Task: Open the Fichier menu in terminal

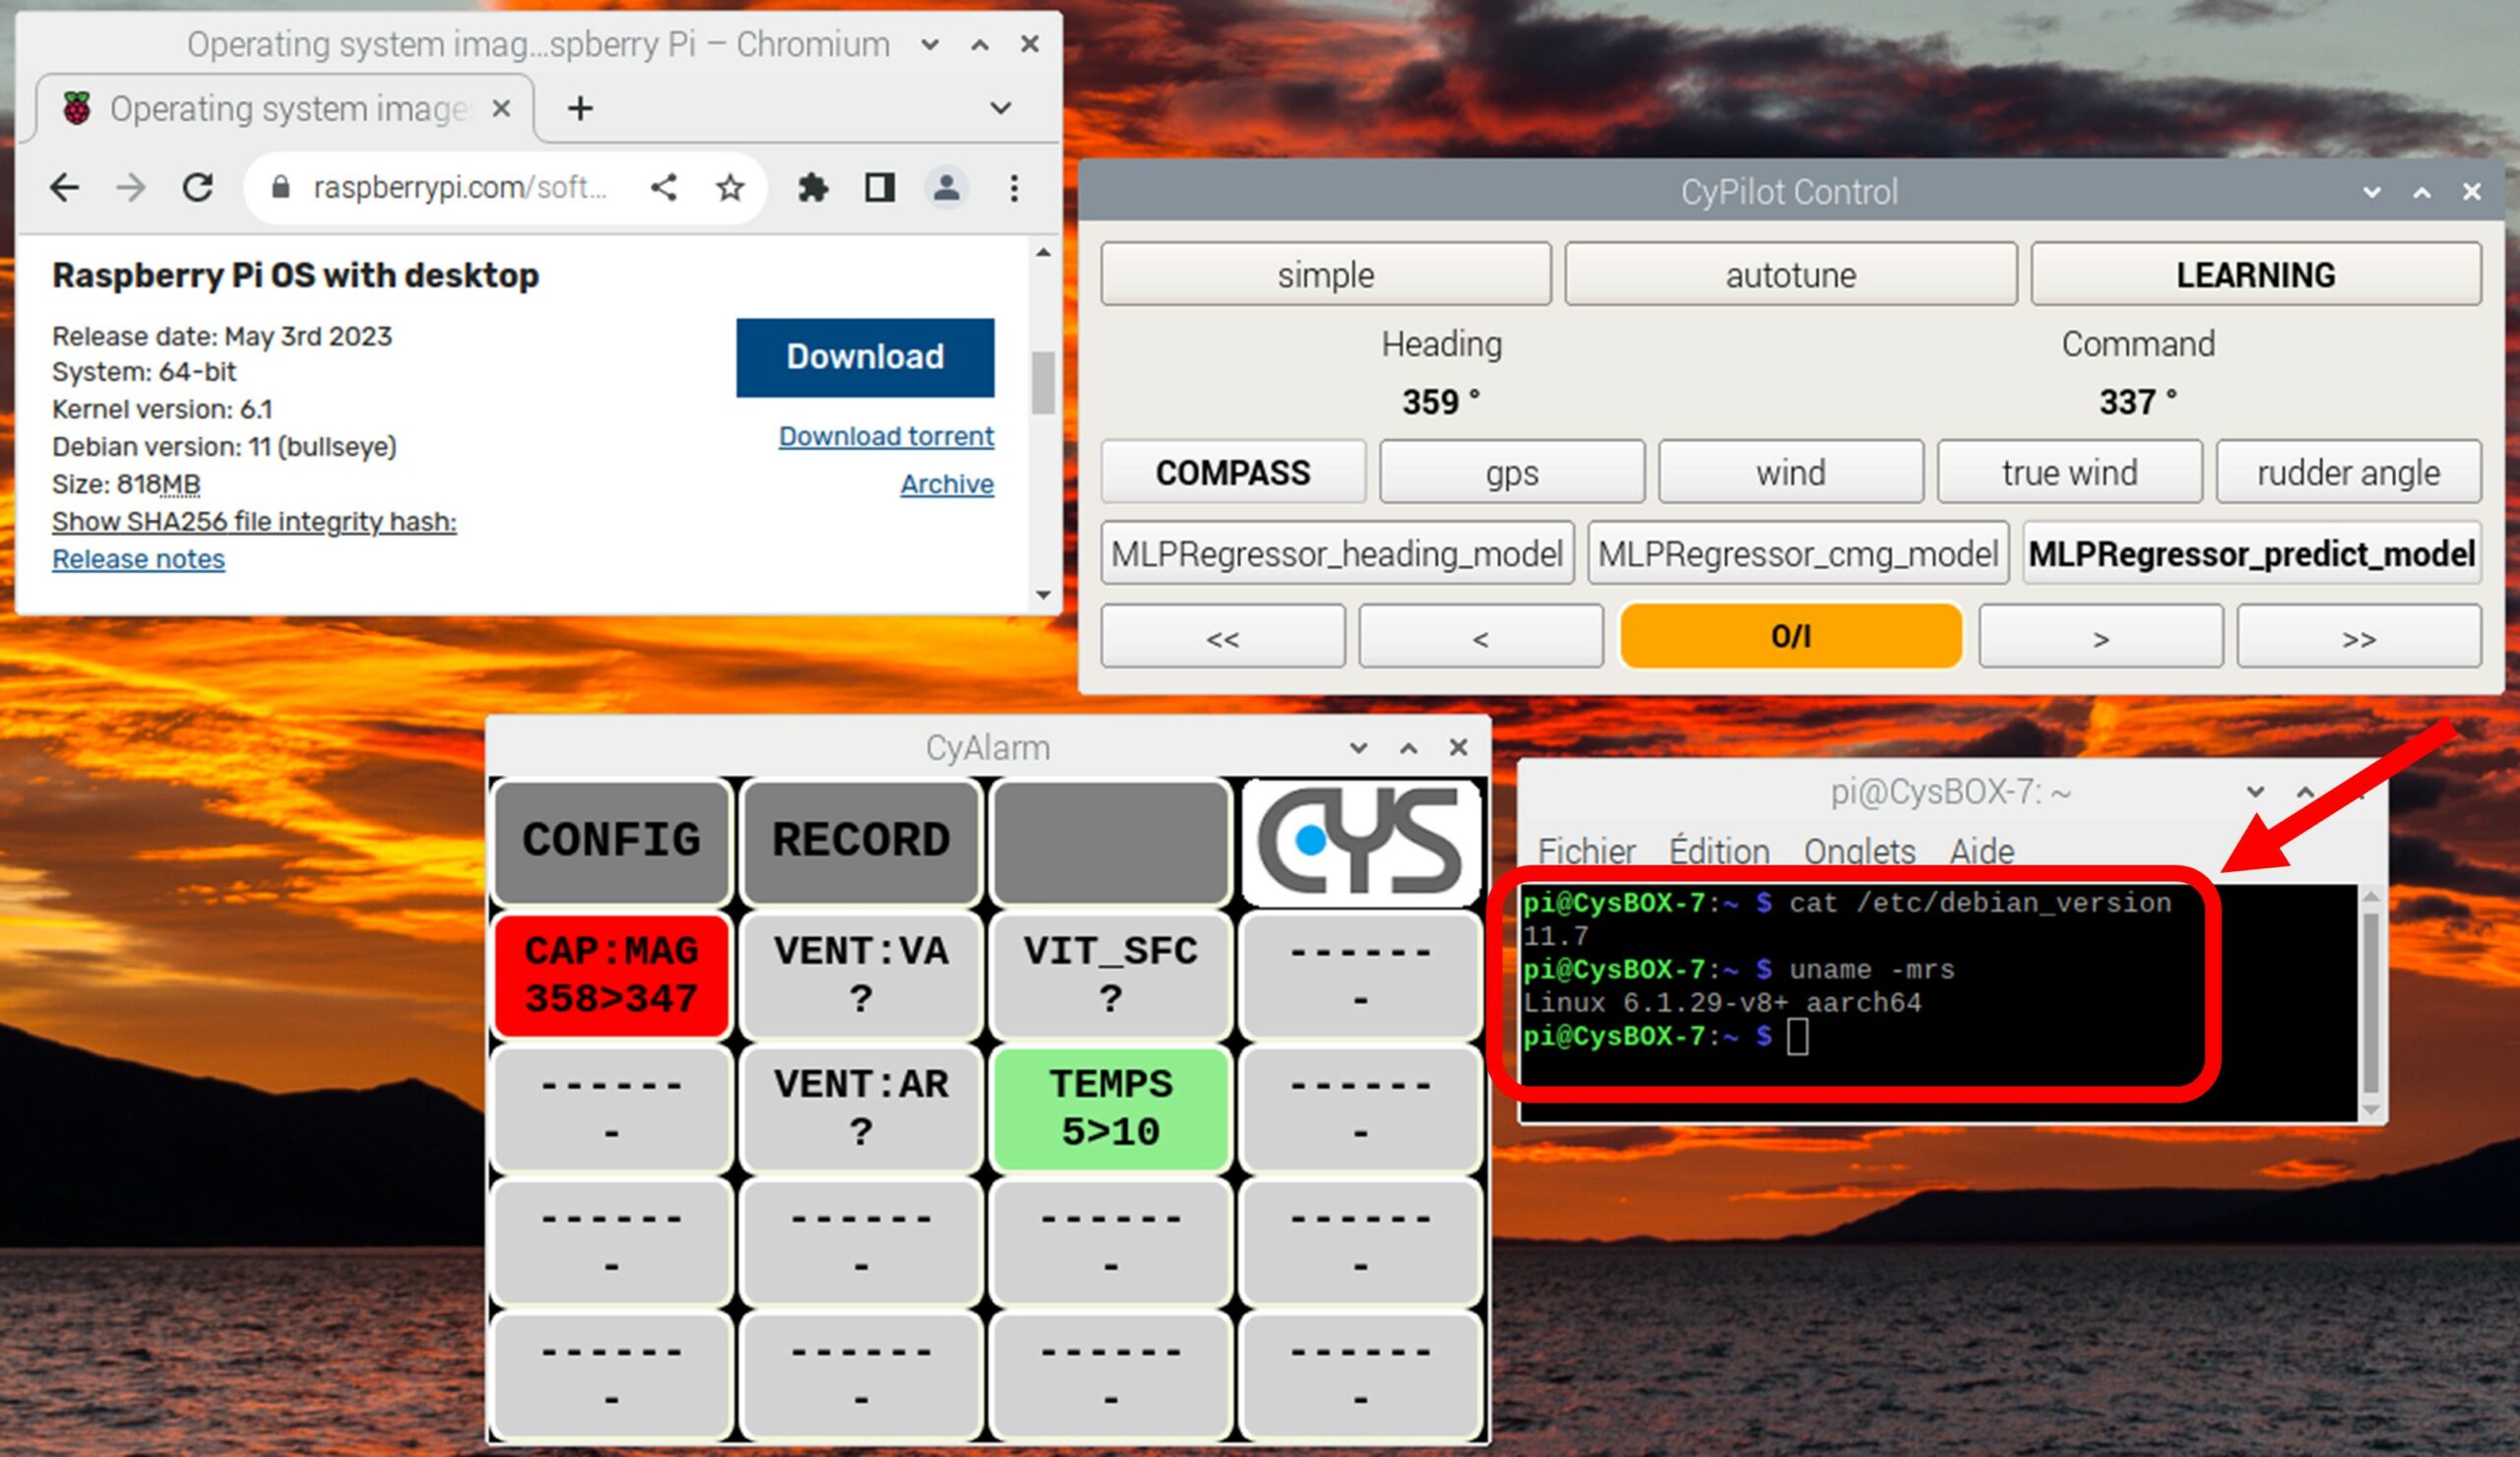Action: click(x=1586, y=851)
